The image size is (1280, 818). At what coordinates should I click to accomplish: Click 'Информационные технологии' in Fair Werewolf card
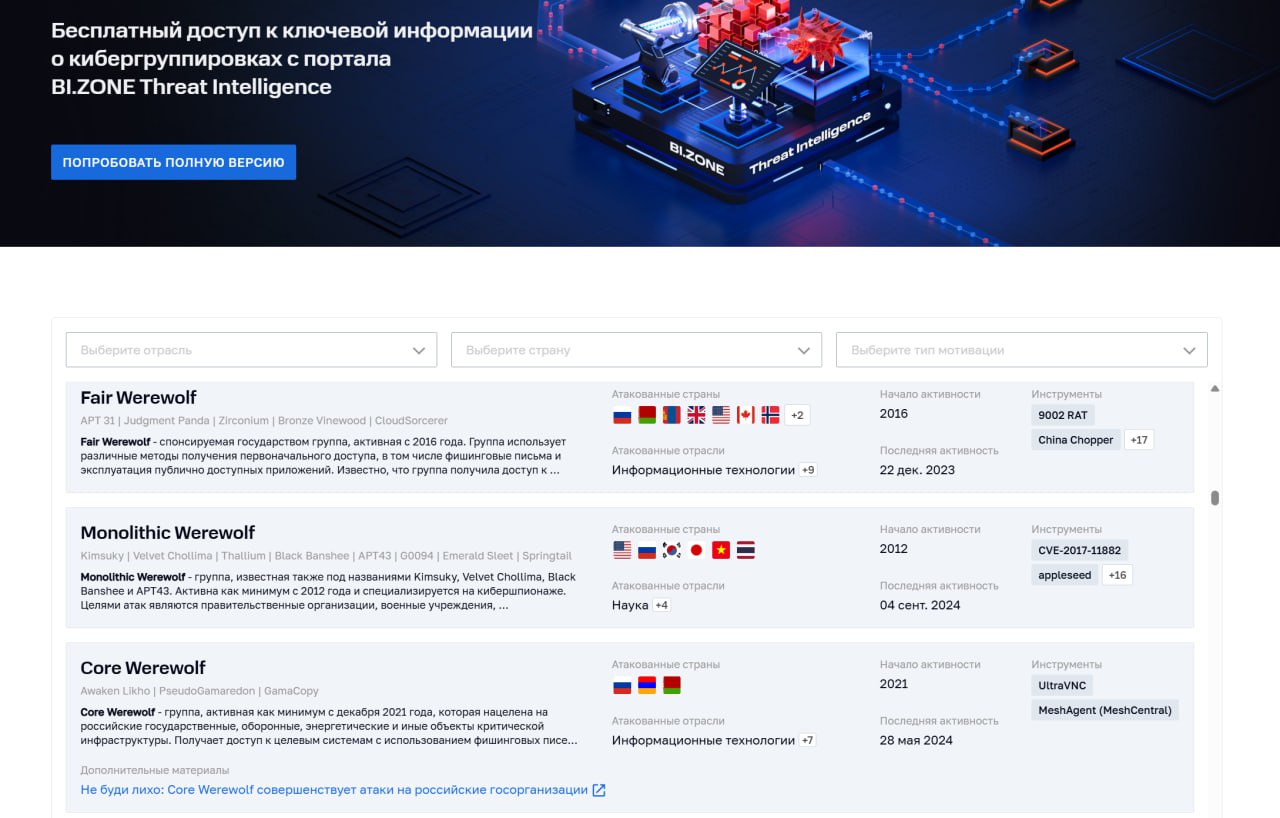pos(704,470)
